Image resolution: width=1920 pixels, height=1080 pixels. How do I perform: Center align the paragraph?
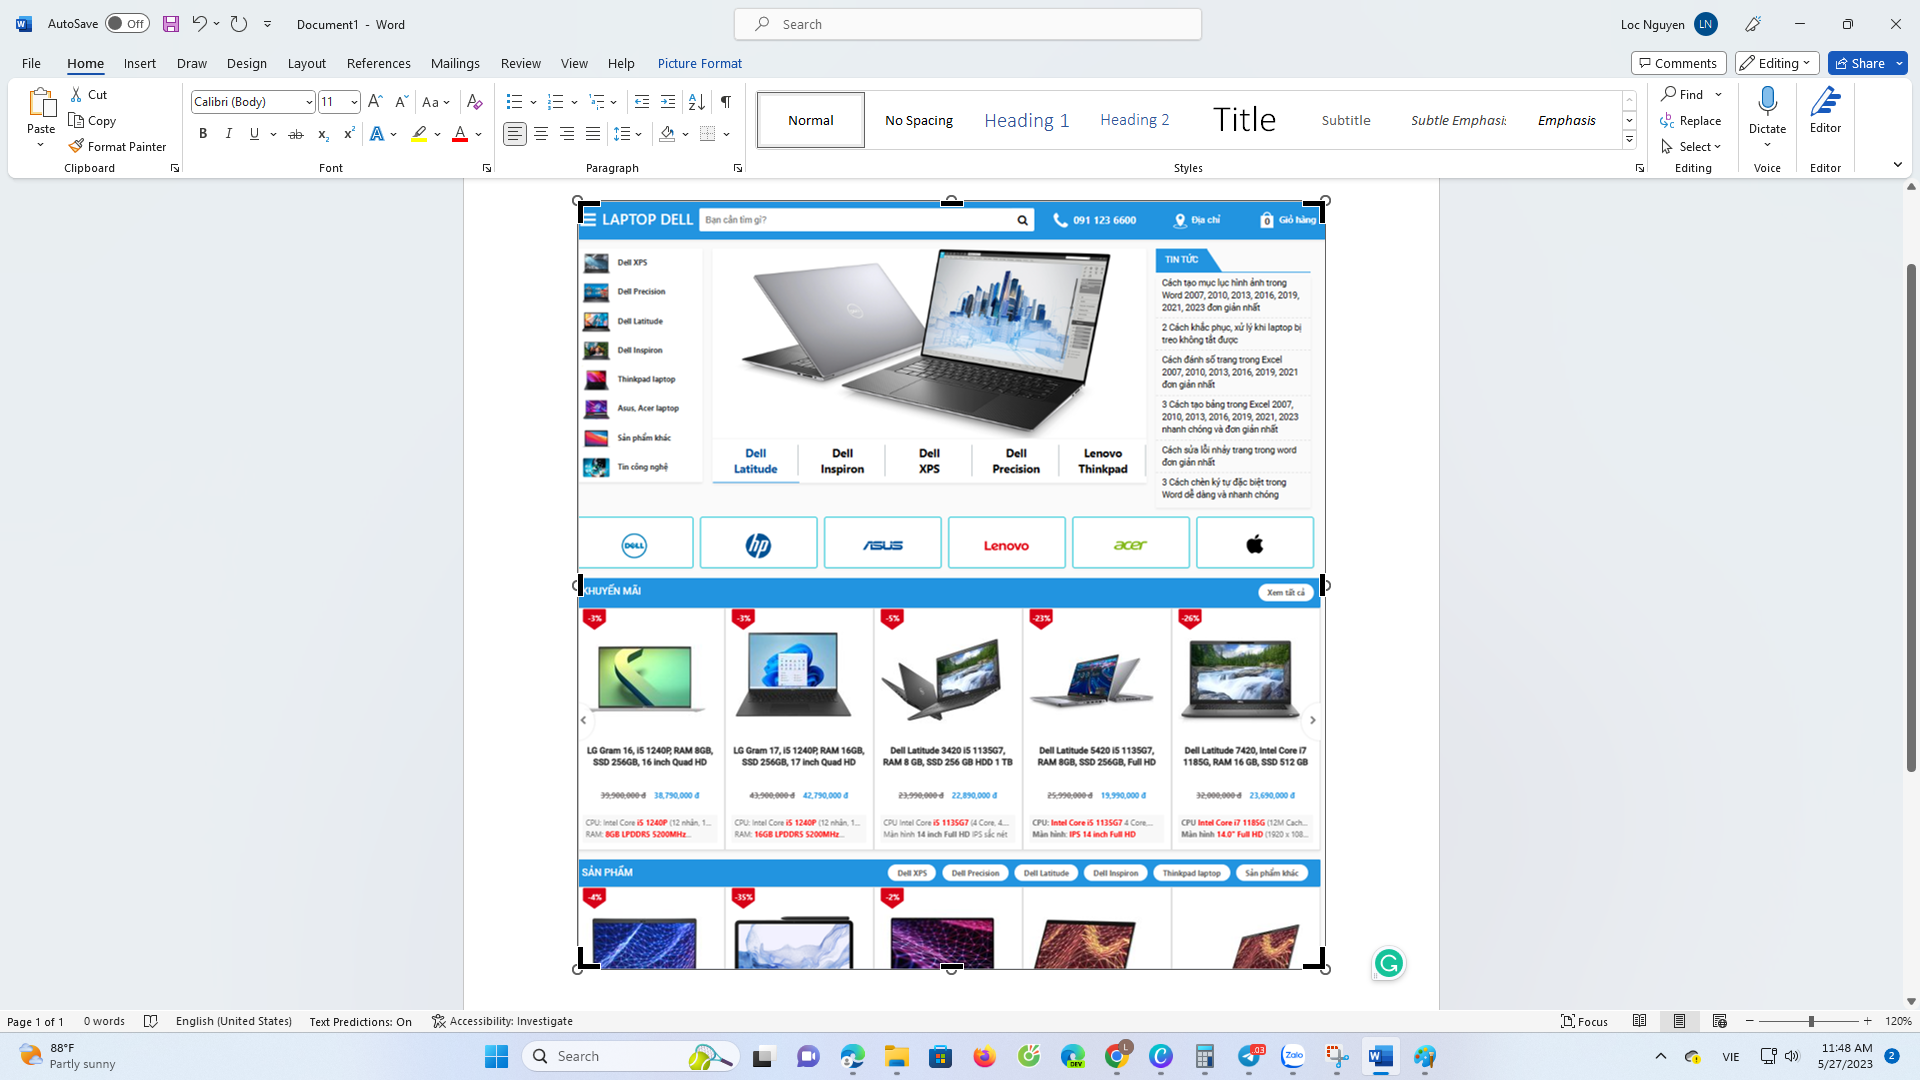(541, 134)
